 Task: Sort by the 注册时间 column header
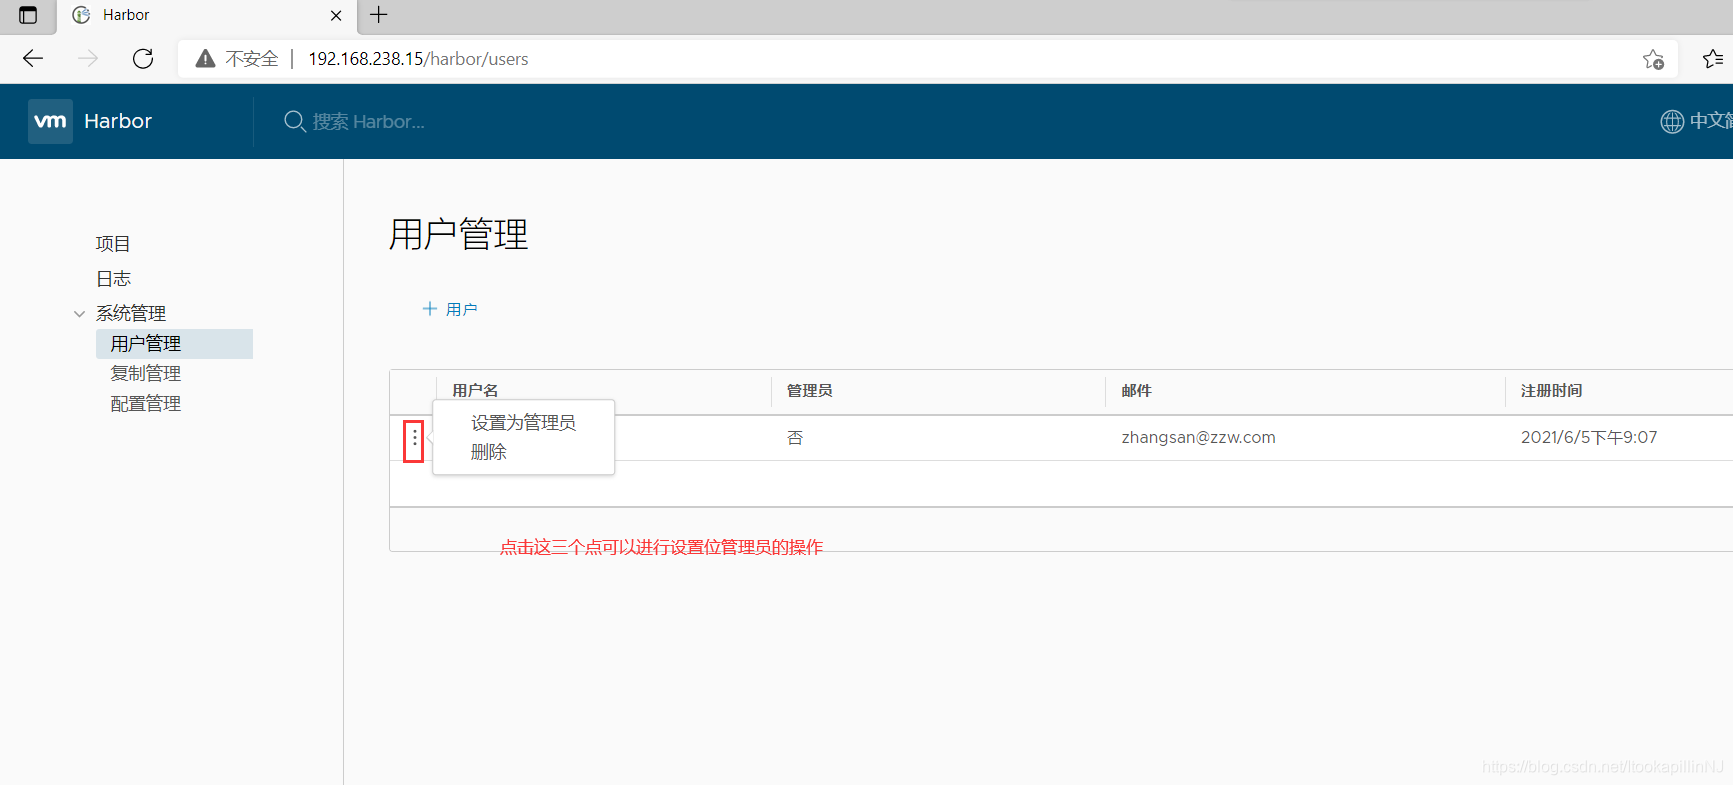(1552, 390)
